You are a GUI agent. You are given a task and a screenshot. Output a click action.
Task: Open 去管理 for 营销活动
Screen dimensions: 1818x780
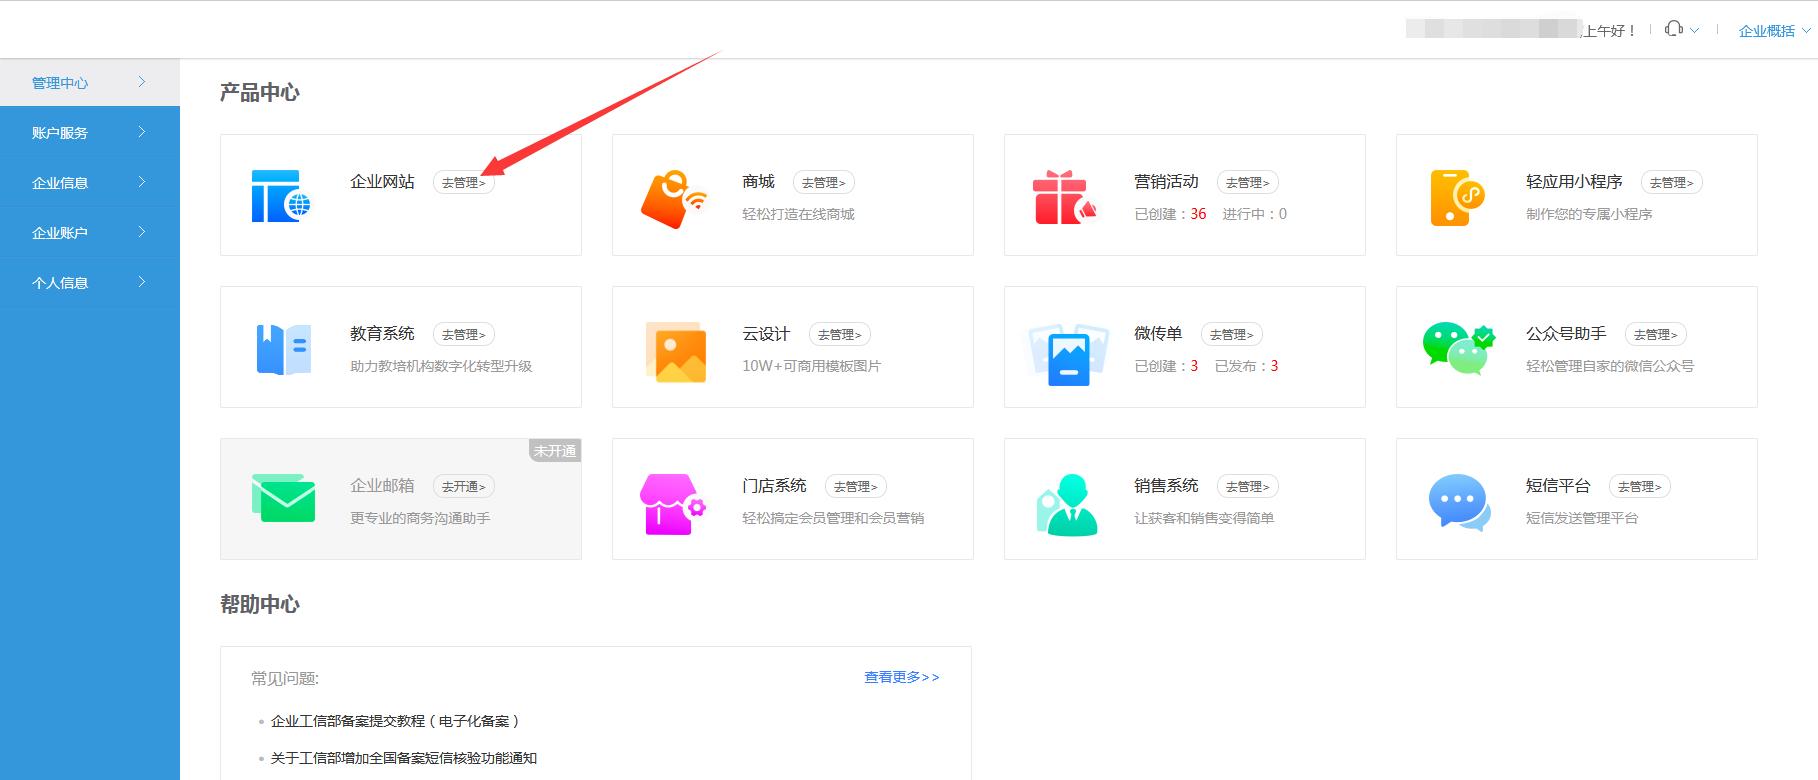1248,183
